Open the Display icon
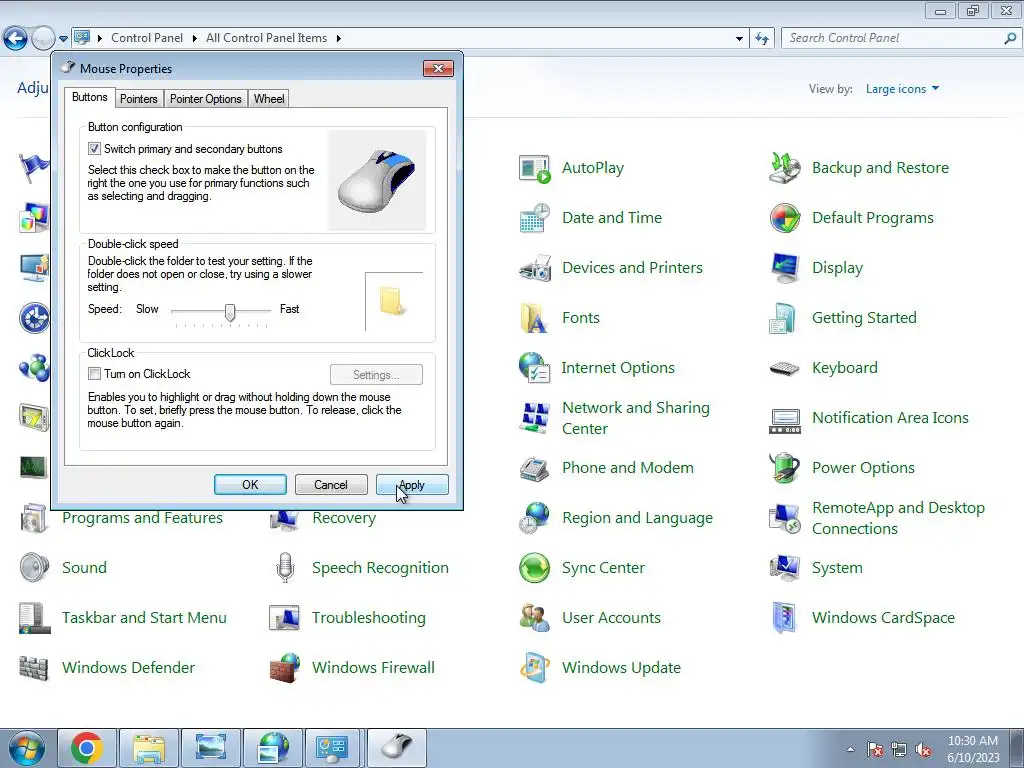The image size is (1024, 768). [x=784, y=268]
